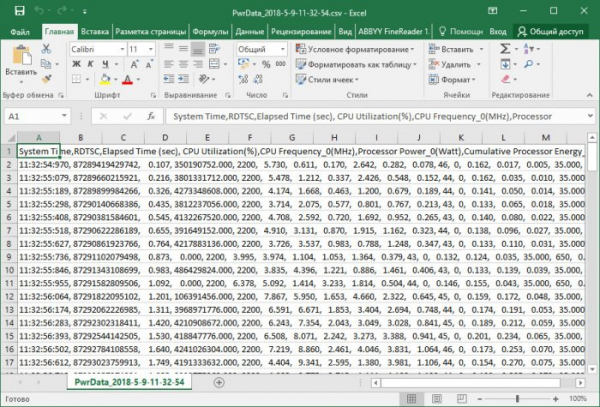Click Insert Function fx icon
The height and width of the screenshot is (407, 600).
point(151,116)
